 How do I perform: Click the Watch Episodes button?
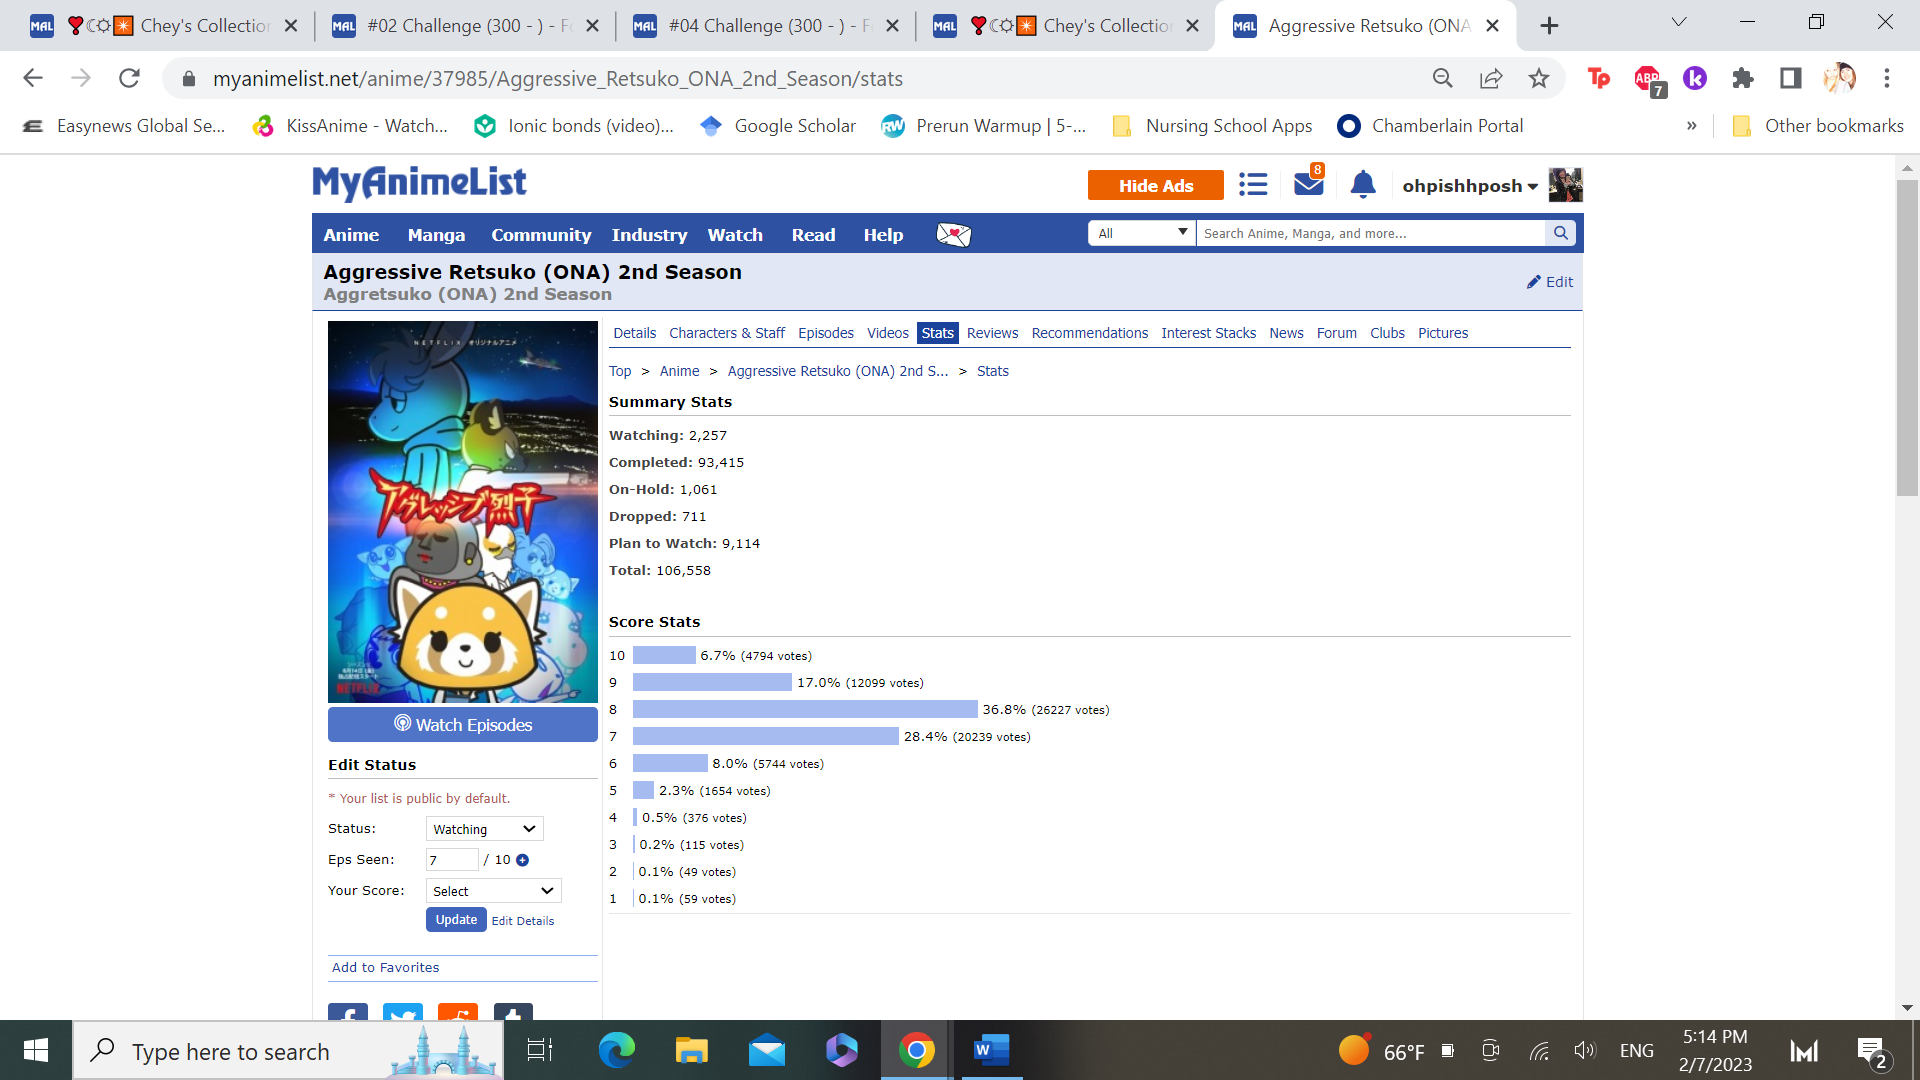point(463,725)
